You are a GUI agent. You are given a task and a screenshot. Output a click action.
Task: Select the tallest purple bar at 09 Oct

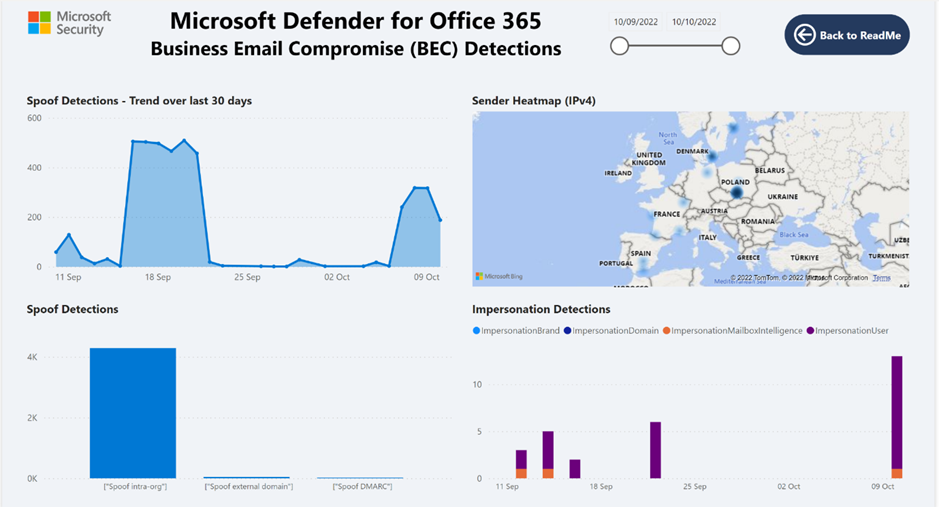[x=896, y=412]
